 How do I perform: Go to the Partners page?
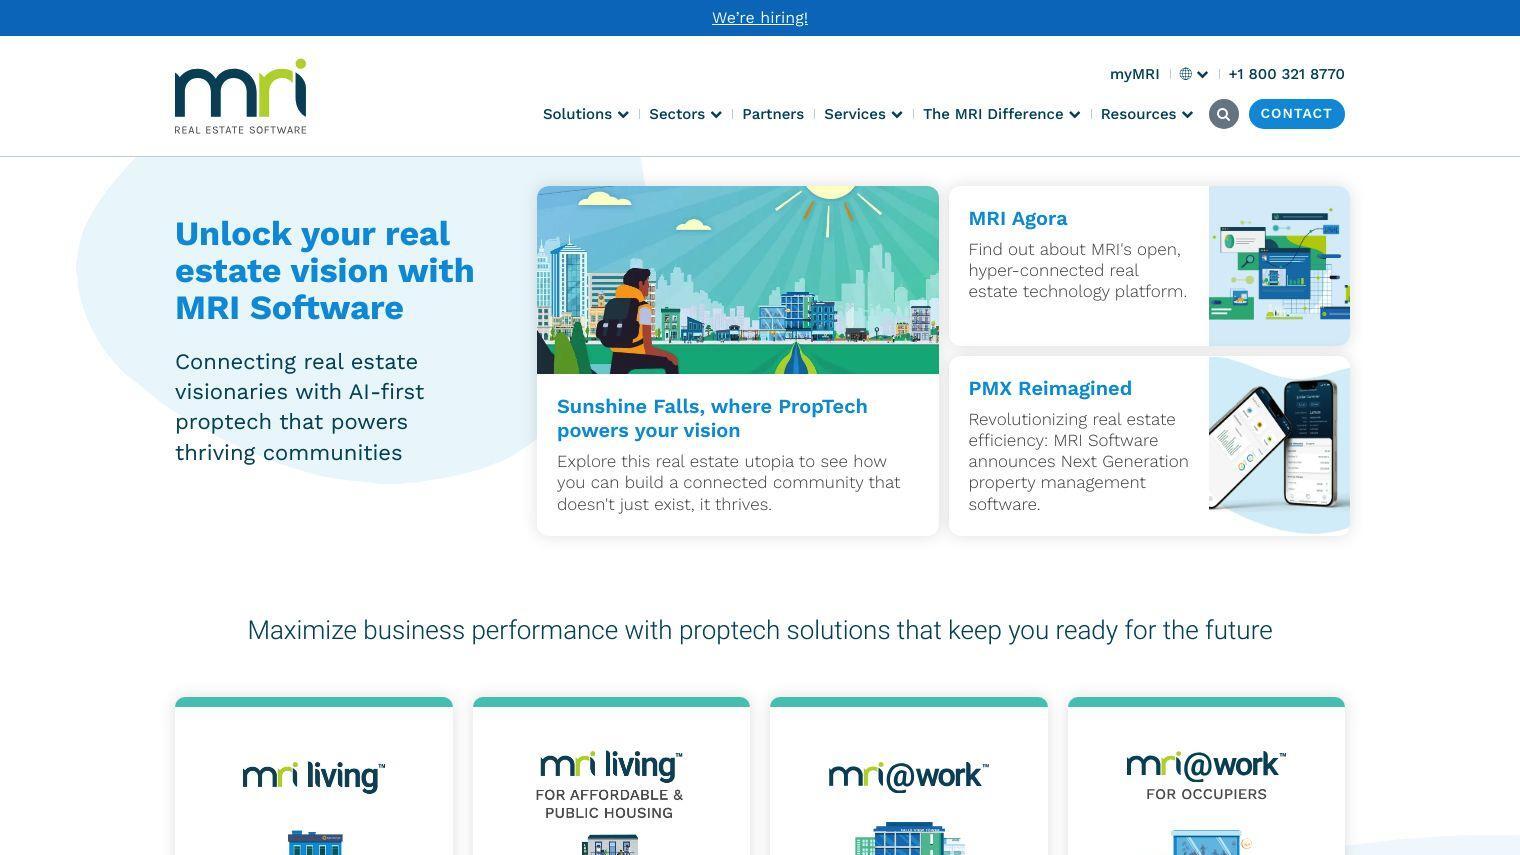tap(773, 114)
